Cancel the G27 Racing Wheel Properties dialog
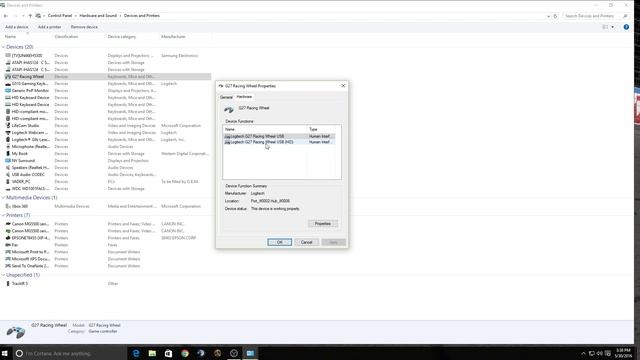The width and height of the screenshot is (640, 360). 307,242
